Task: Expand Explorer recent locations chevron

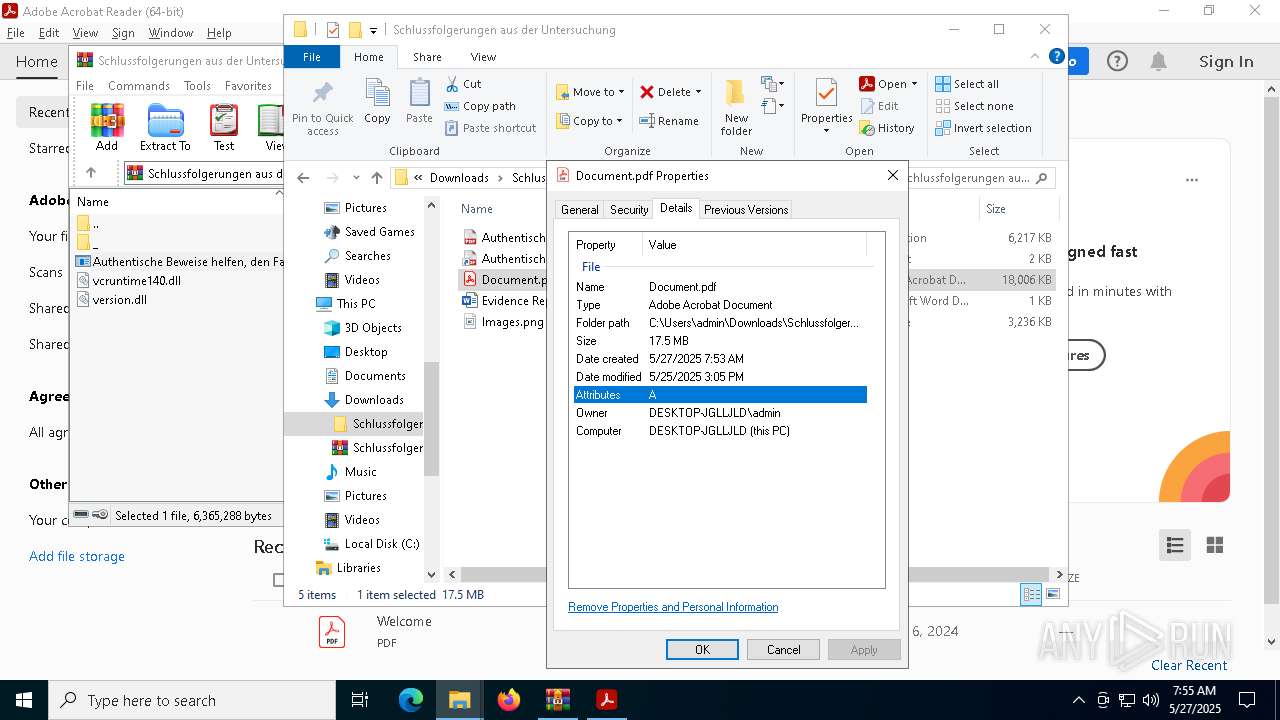Action: click(x=355, y=178)
